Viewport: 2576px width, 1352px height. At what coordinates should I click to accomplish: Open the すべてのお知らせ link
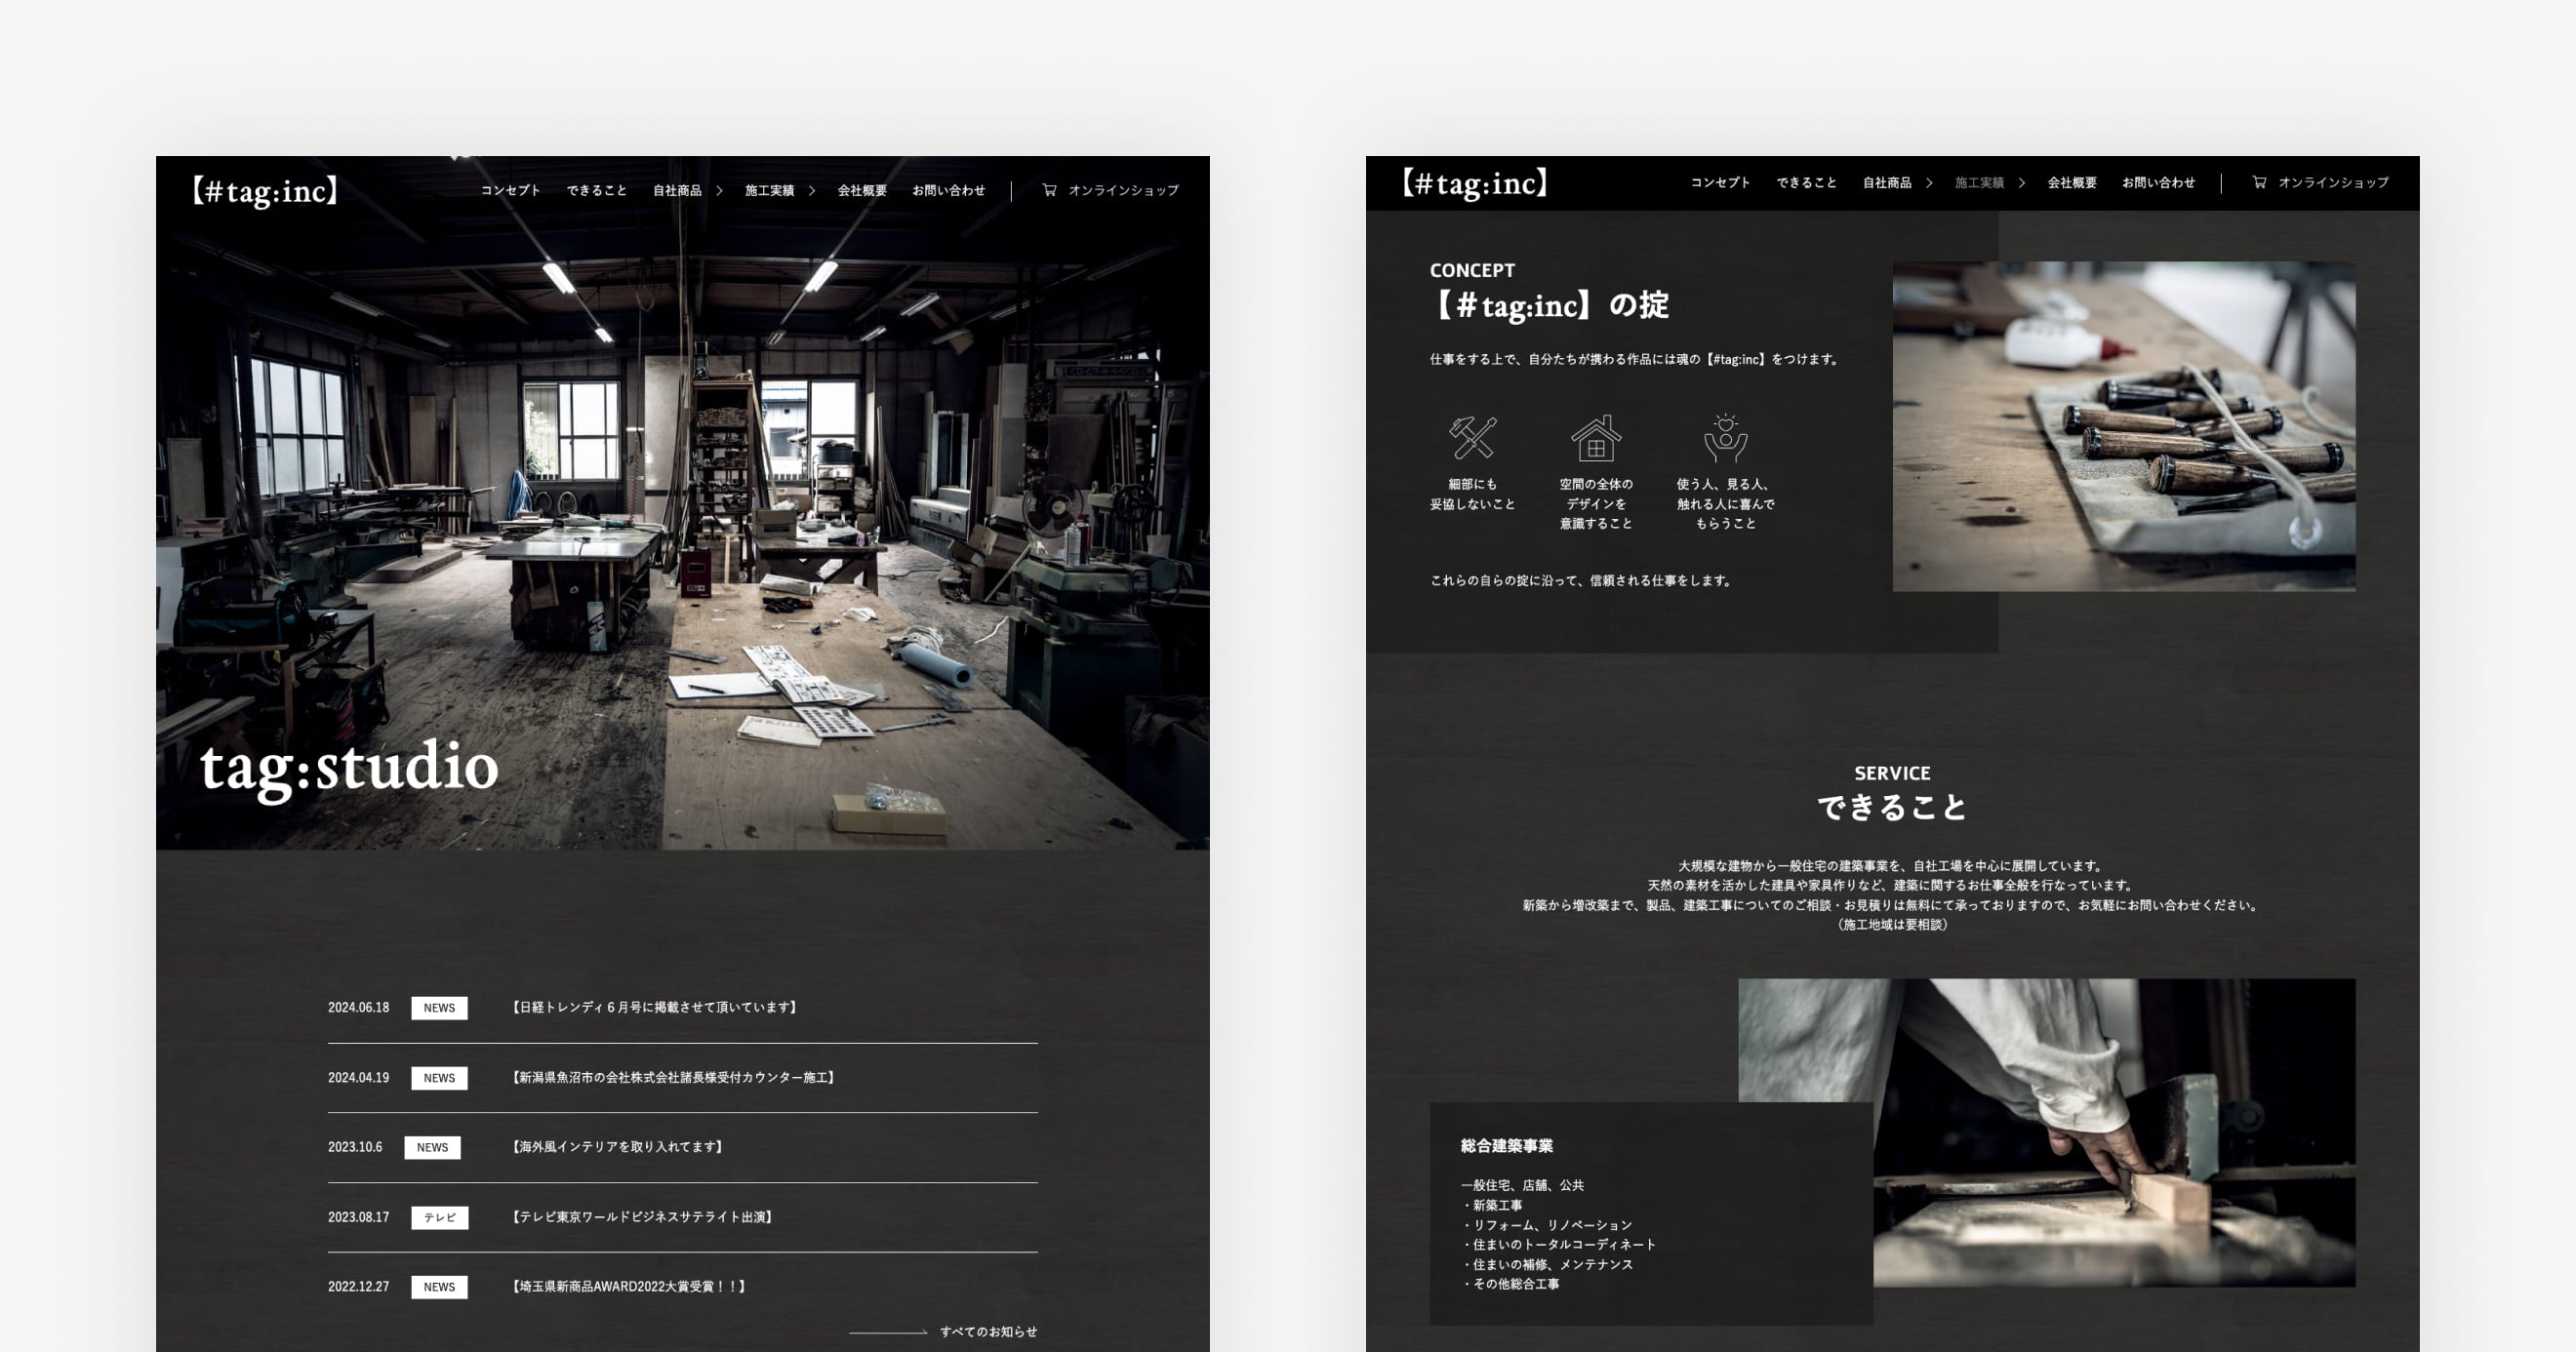coord(987,1332)
